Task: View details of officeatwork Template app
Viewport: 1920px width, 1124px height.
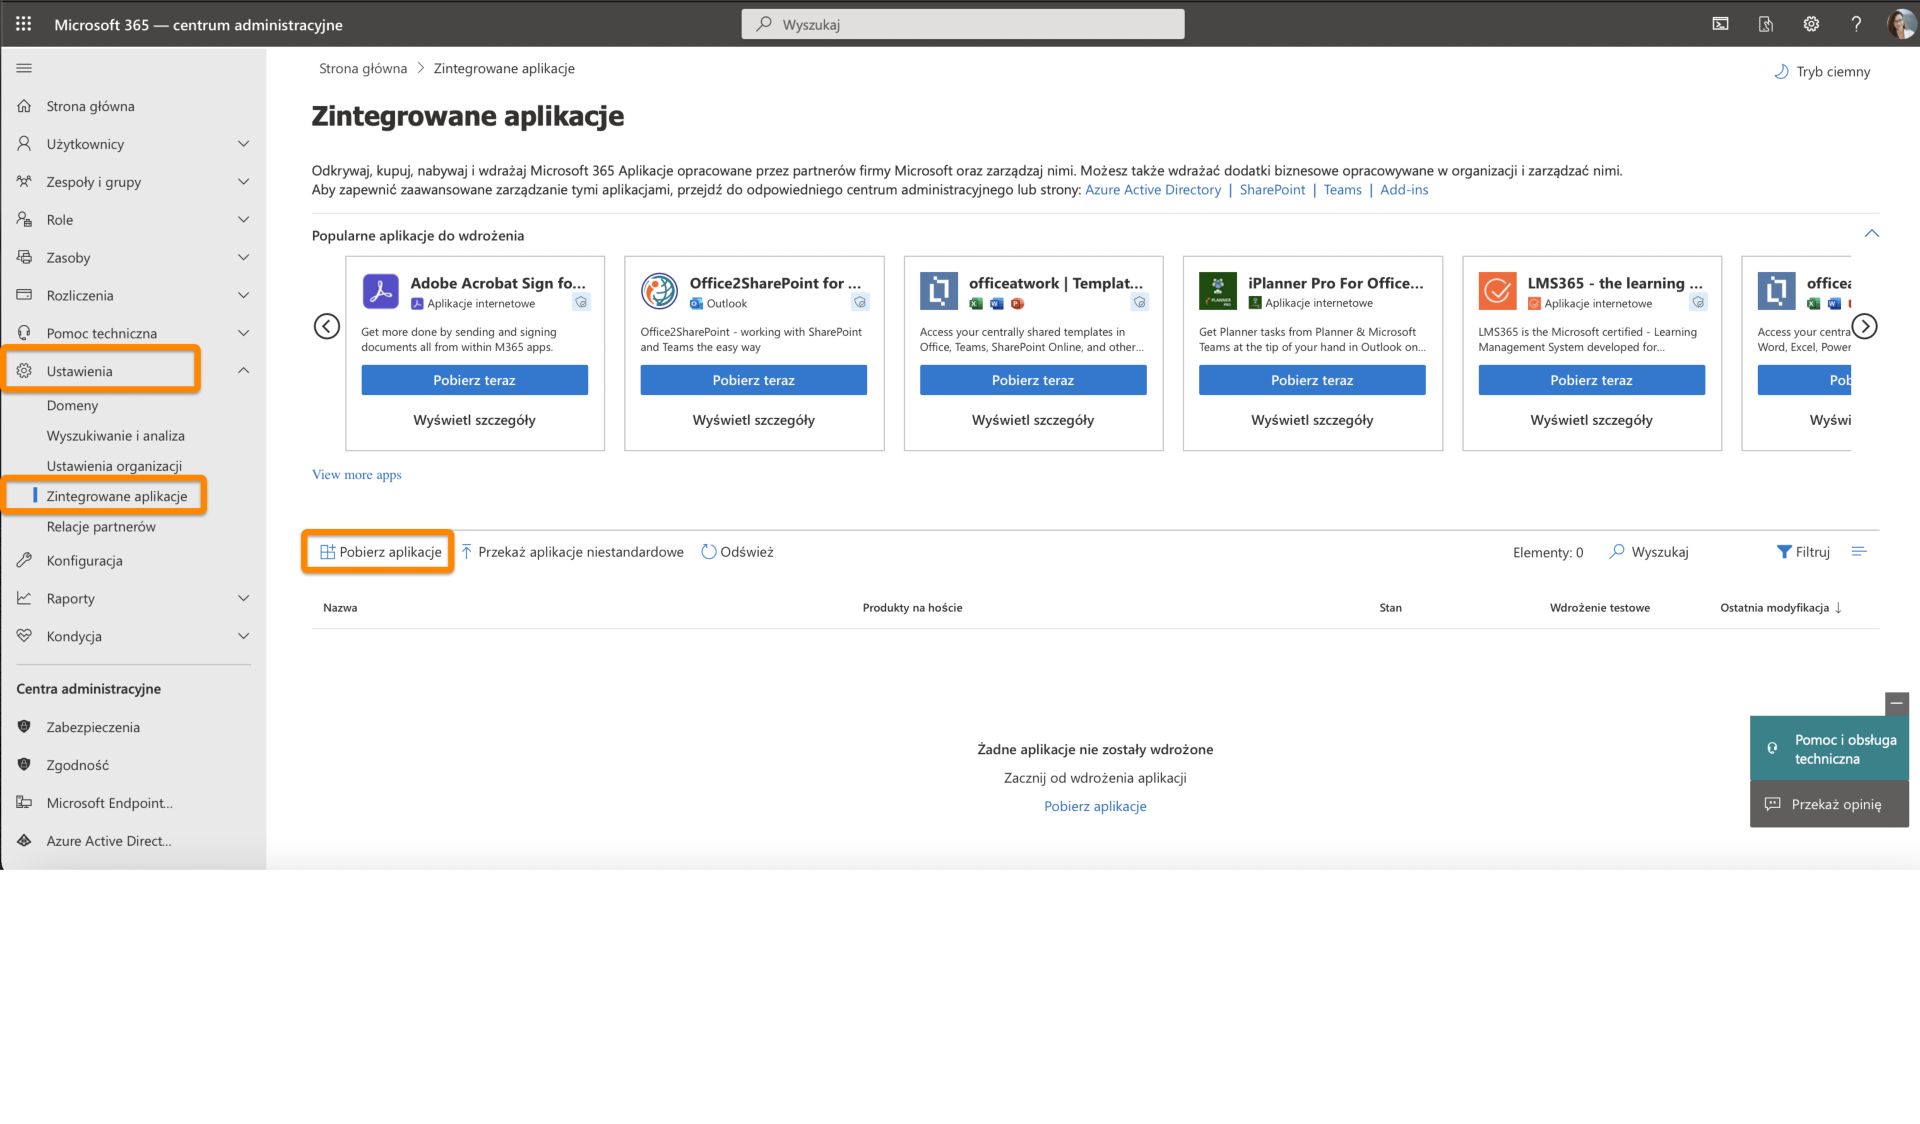Action: point(1033,420)
